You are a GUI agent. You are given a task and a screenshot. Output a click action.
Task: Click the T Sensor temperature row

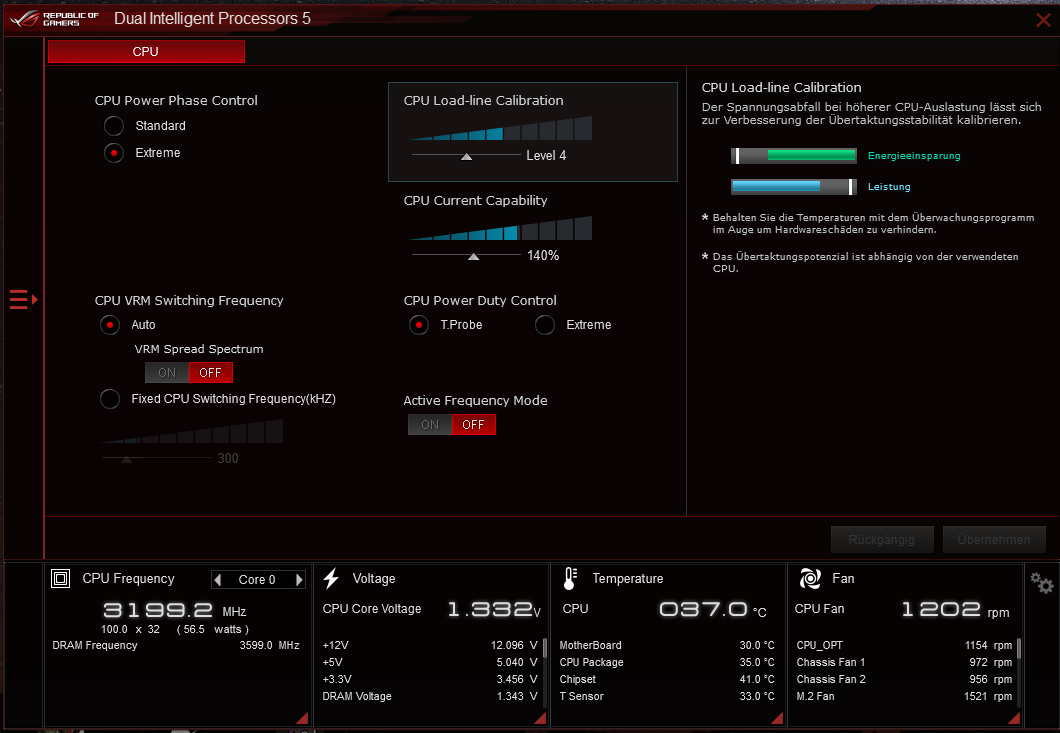coord(667,696)
